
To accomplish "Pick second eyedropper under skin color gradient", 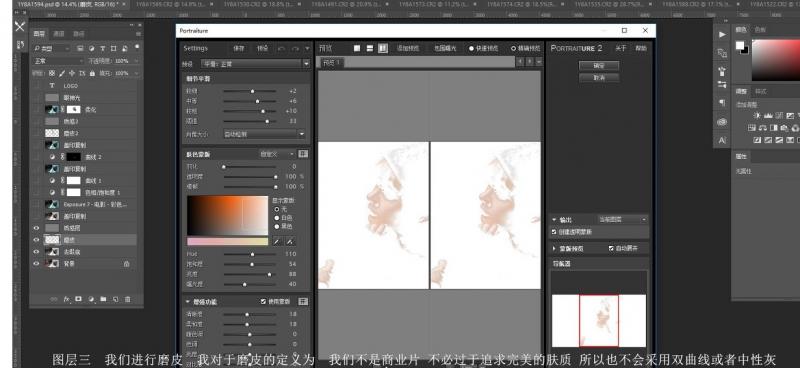I will coord(290,241).
